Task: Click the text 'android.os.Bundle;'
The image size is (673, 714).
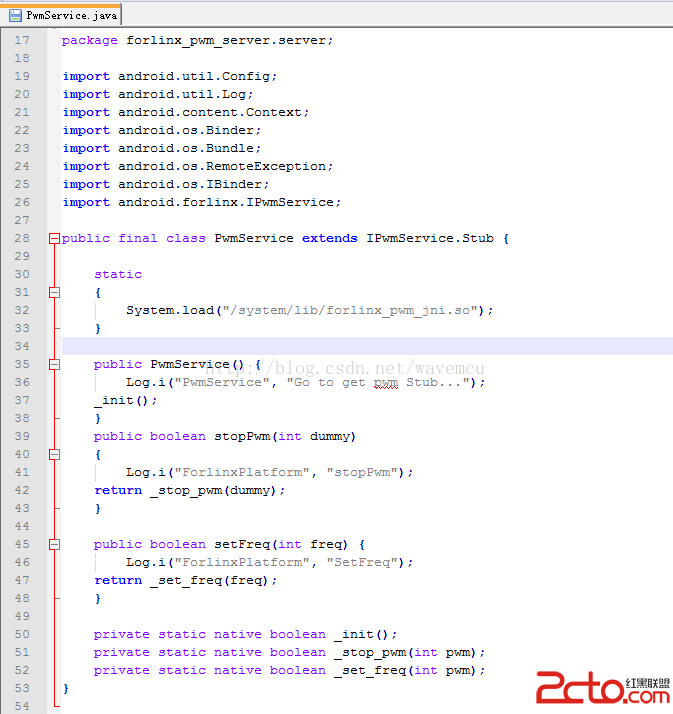Action: (189, 148)
